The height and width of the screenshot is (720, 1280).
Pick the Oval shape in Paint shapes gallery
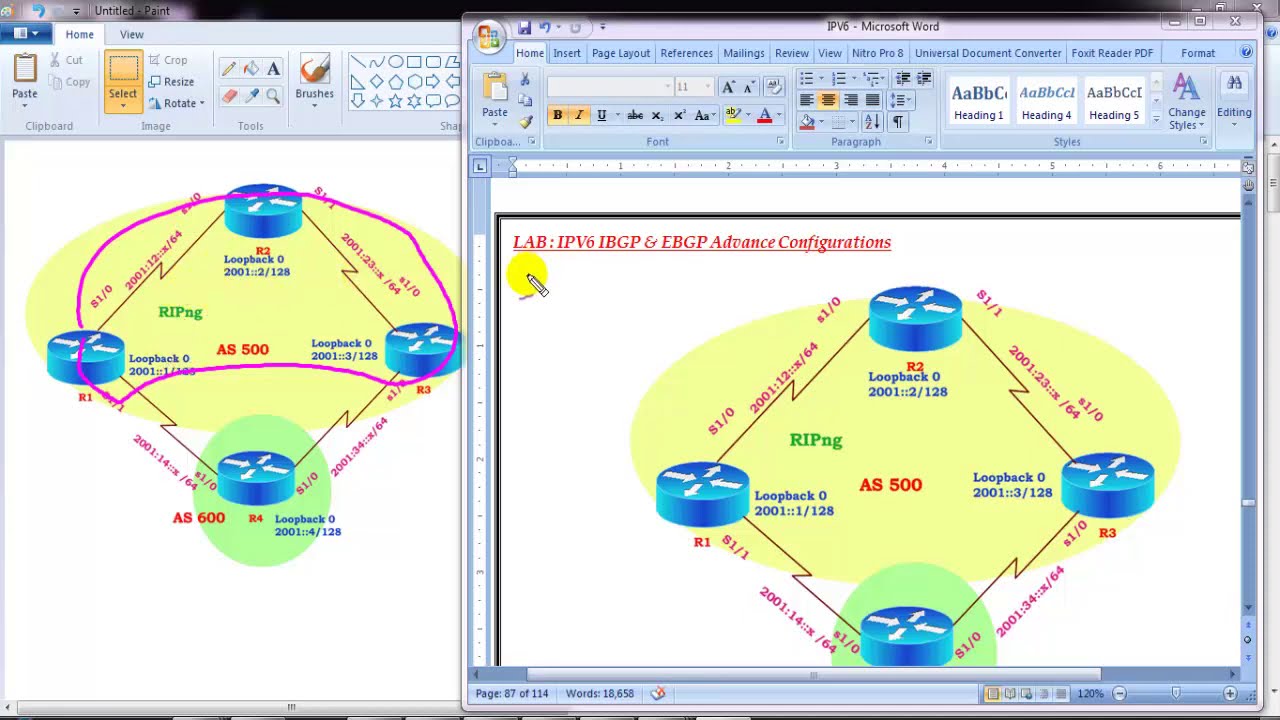pyautogui.click(x=395, y=62)
